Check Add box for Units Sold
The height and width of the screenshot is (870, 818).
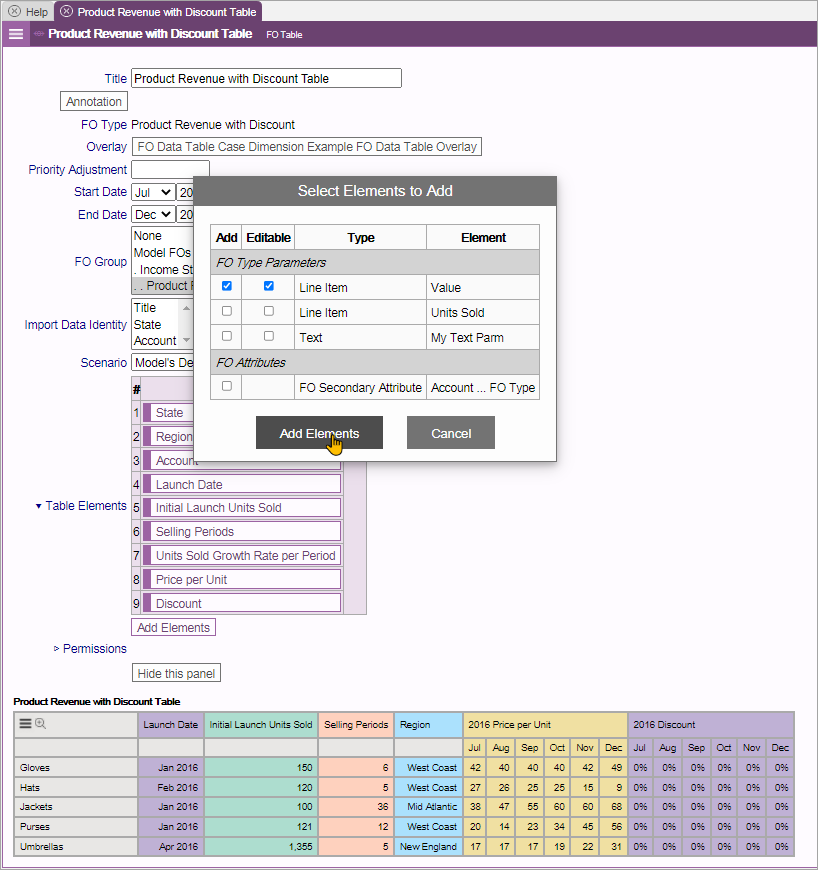point(226,311)
